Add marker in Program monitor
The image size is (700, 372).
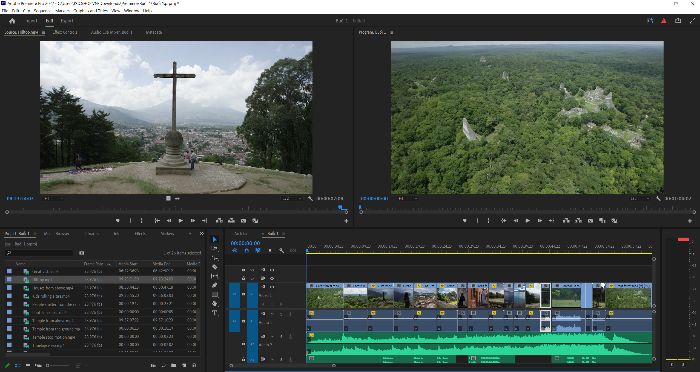[465, 221]
